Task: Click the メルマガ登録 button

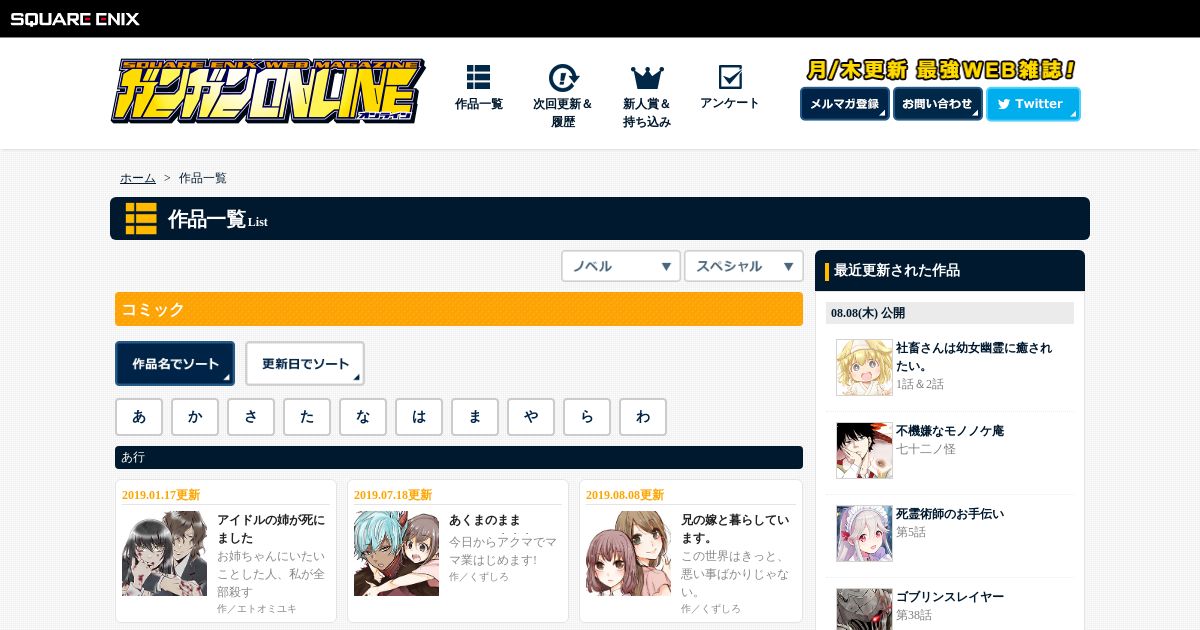Action: [844, 104]
